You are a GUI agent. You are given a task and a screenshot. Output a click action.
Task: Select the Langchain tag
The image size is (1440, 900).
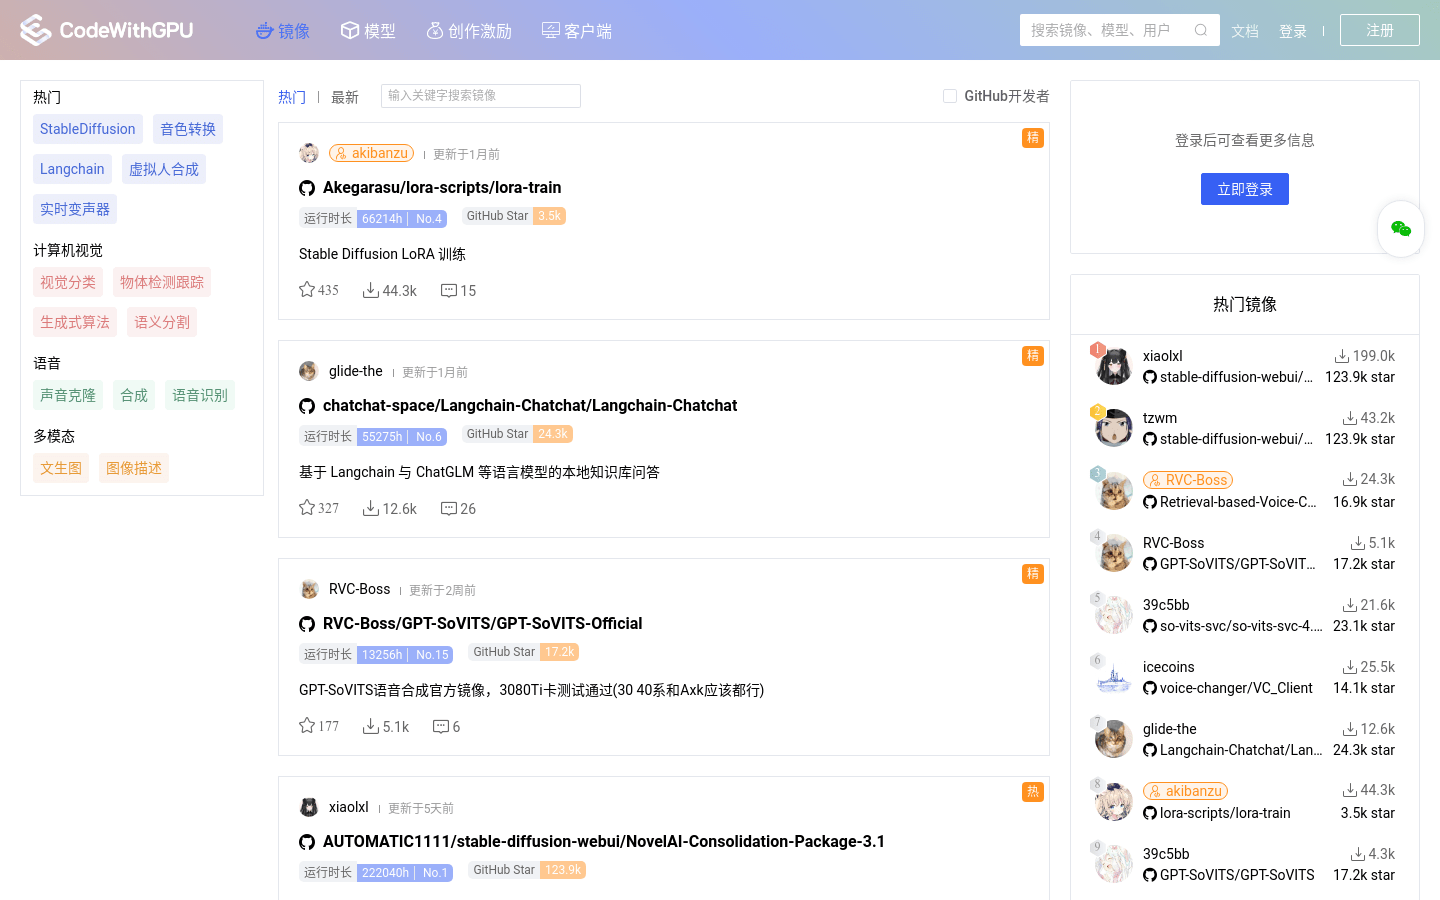click(72, 169)
